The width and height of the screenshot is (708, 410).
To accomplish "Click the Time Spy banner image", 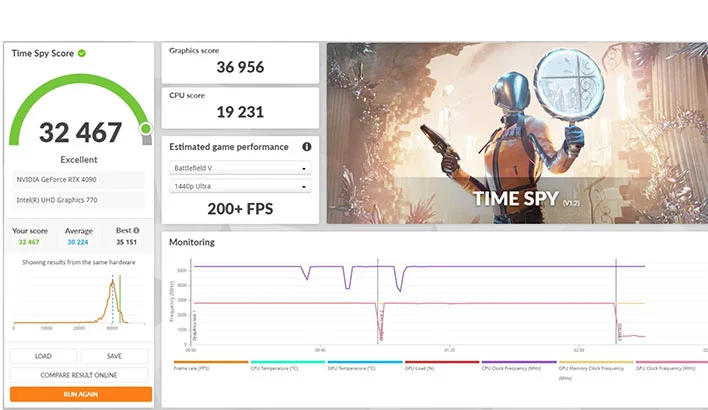I will click(x=510, y=132).
